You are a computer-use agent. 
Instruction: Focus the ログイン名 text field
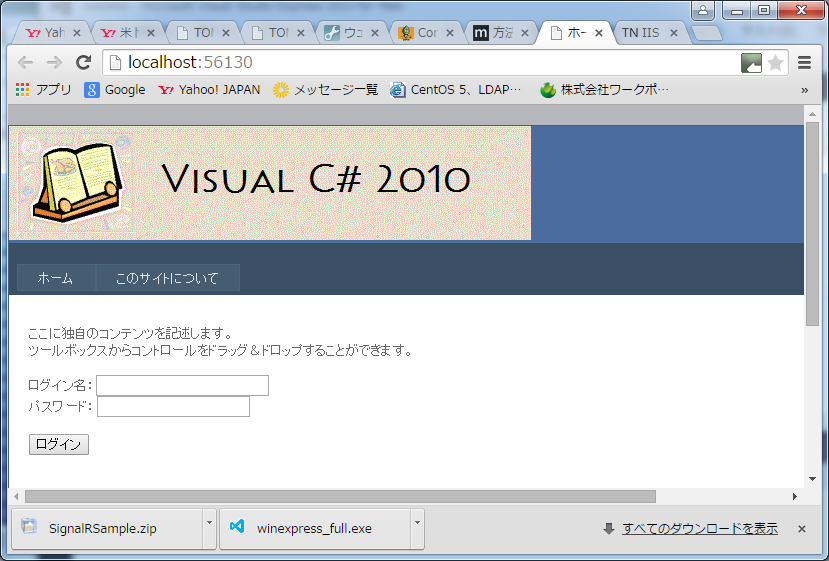(x=182, y=385)
